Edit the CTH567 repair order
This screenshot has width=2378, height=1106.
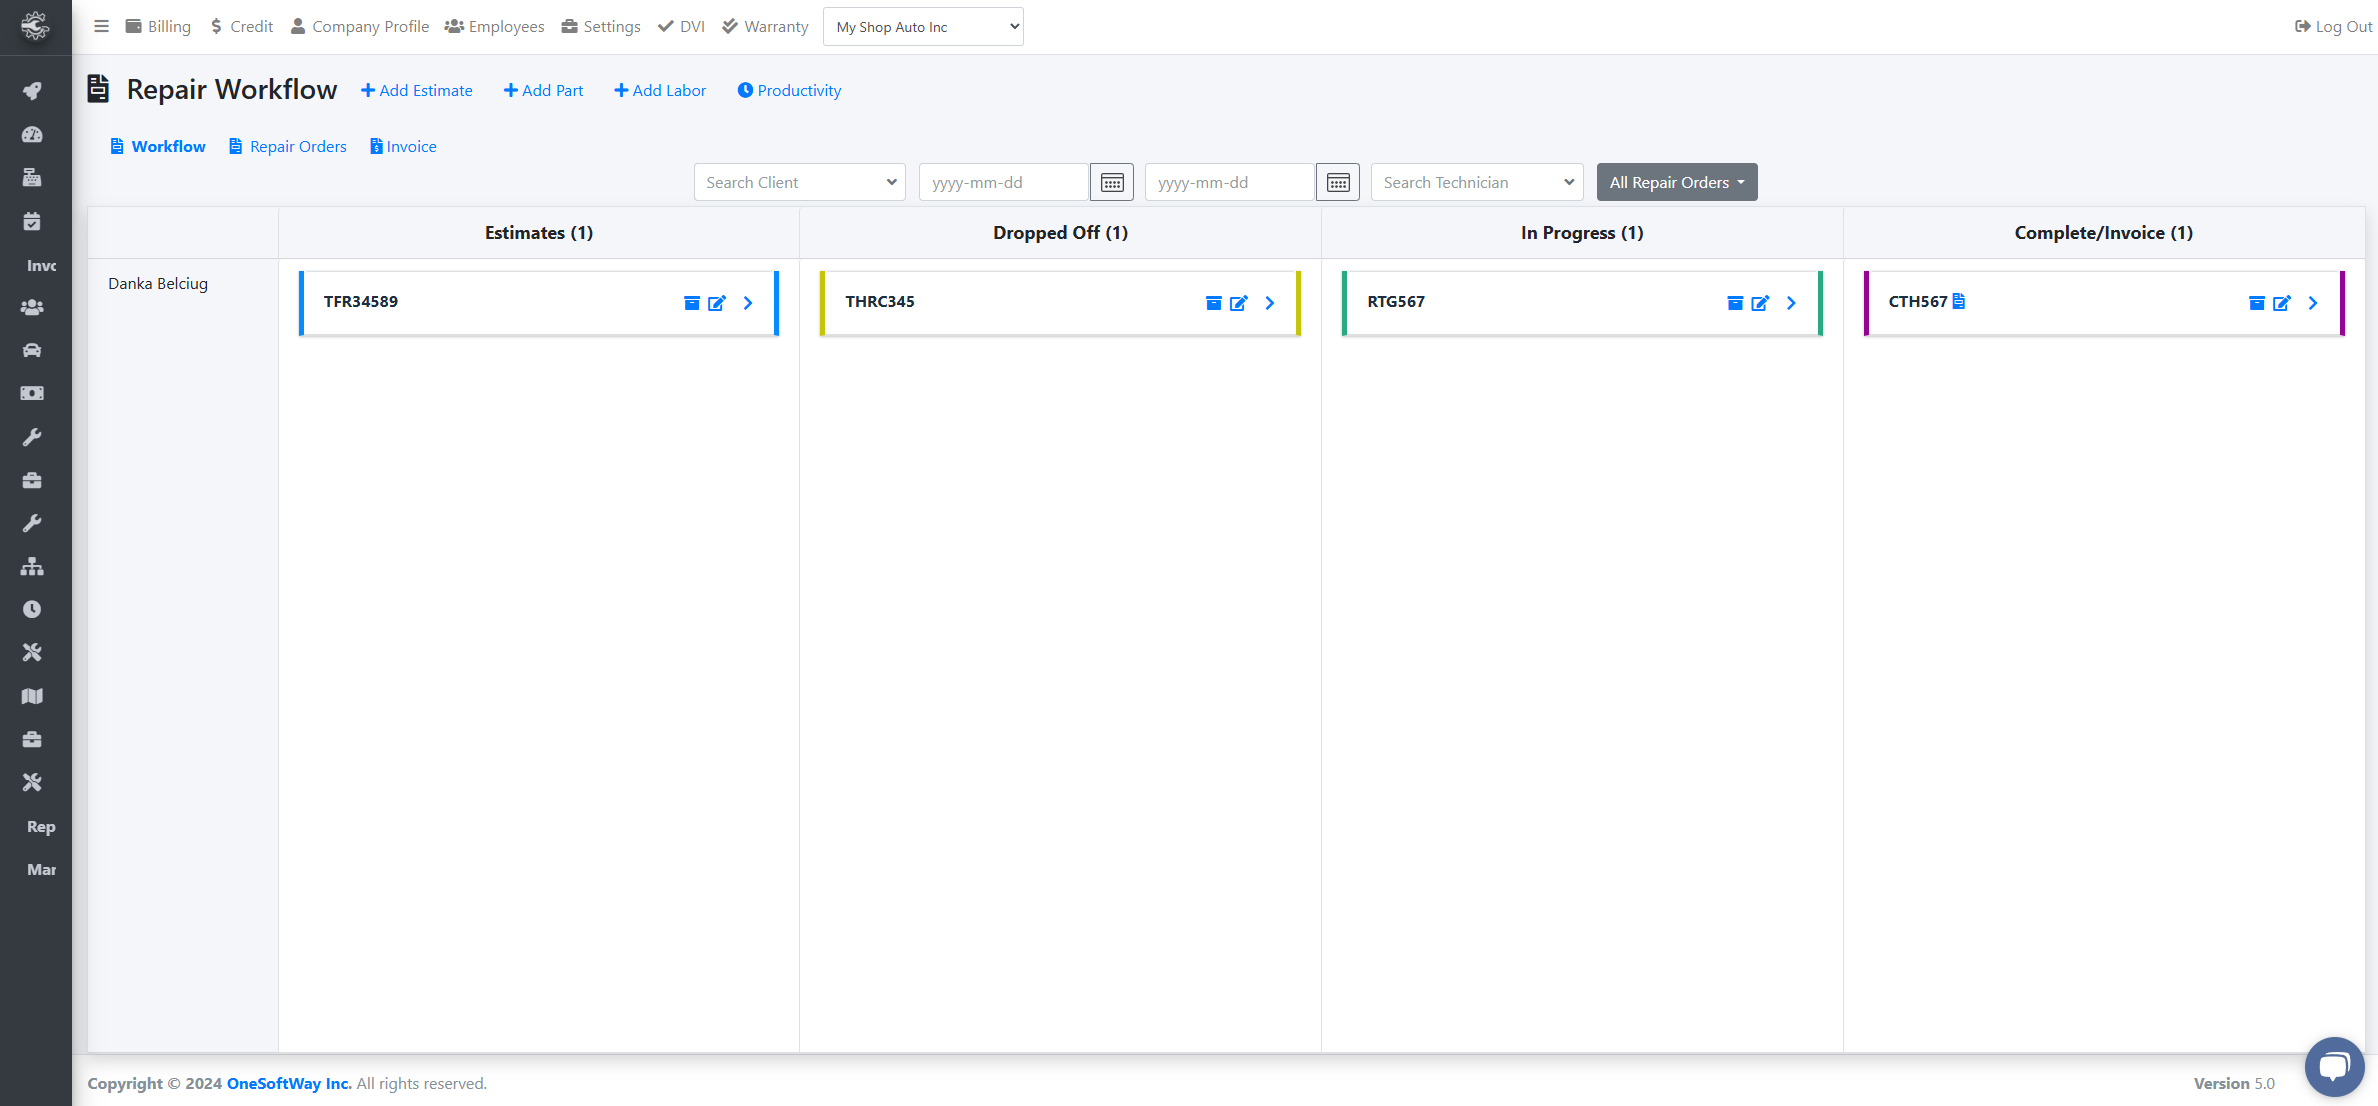tap(2281, 303)
